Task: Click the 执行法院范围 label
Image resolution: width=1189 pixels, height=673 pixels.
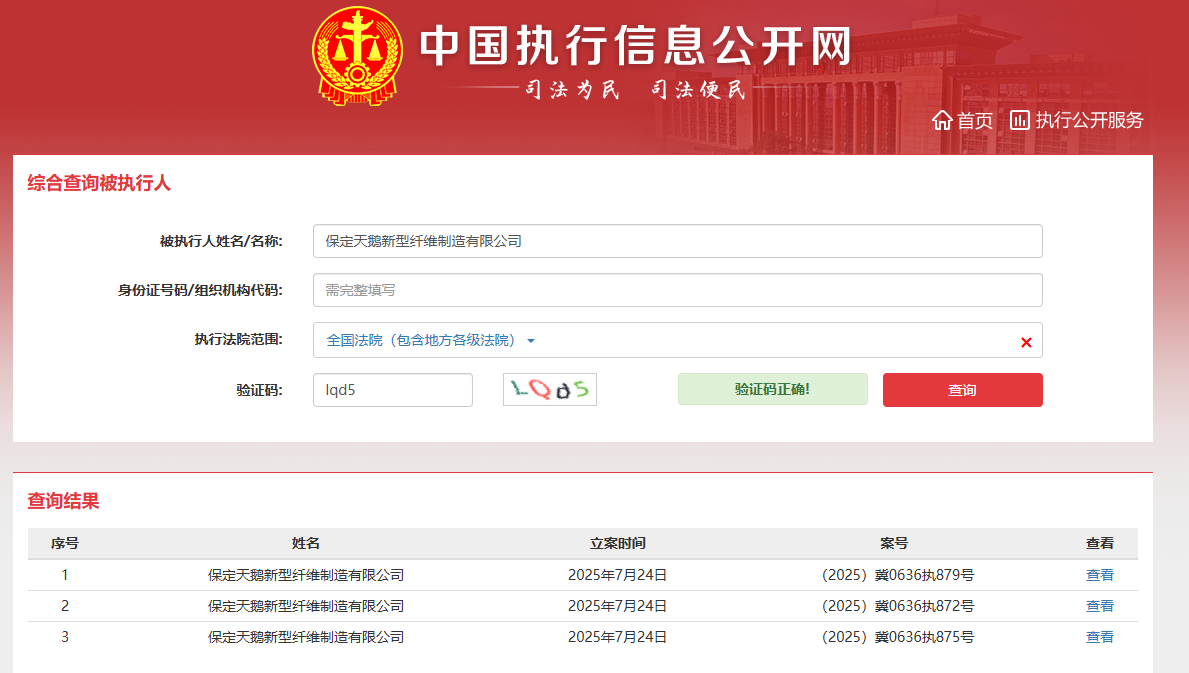Action: point(238,340)
